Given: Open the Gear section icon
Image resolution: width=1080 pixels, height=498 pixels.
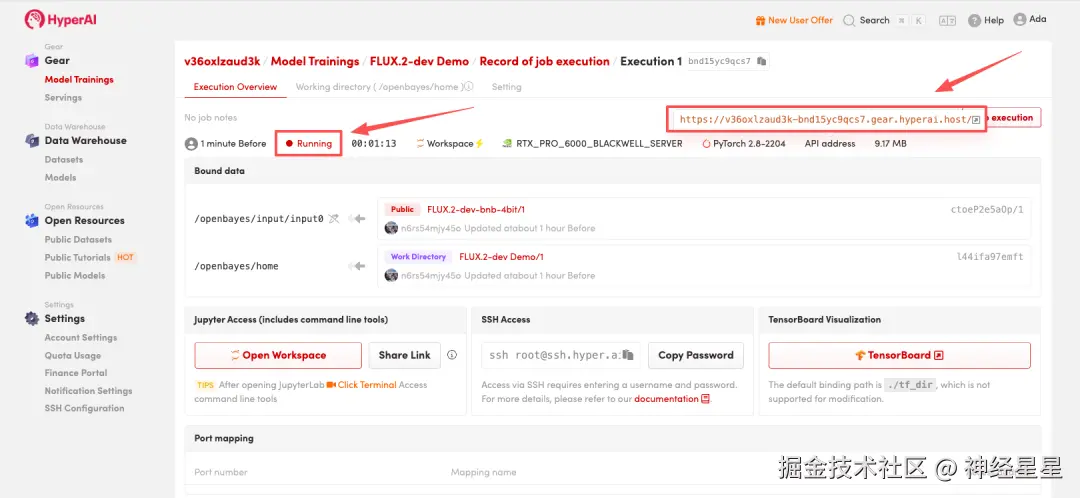Looking at the screenshot, I should coord(32,61).
